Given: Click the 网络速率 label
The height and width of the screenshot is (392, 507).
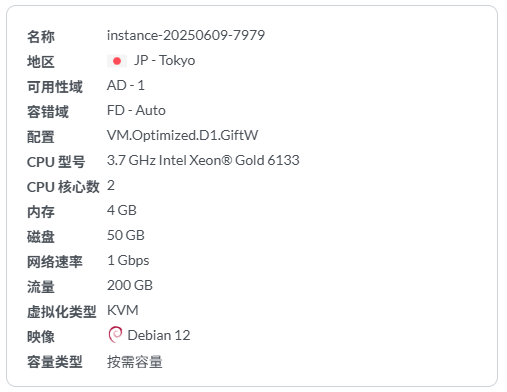Looking at the screenshot, I should (x=55, y=262).
